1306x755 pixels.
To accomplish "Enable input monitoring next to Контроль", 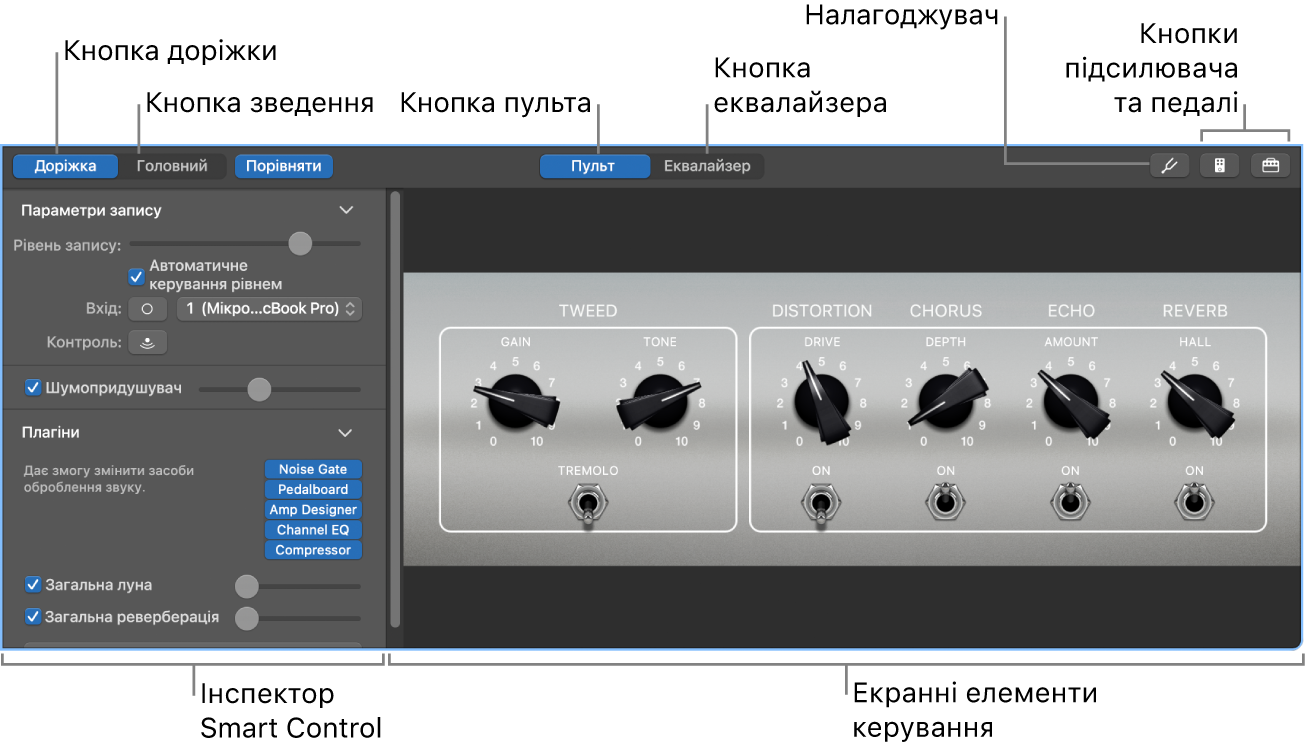I will point(148,342).
